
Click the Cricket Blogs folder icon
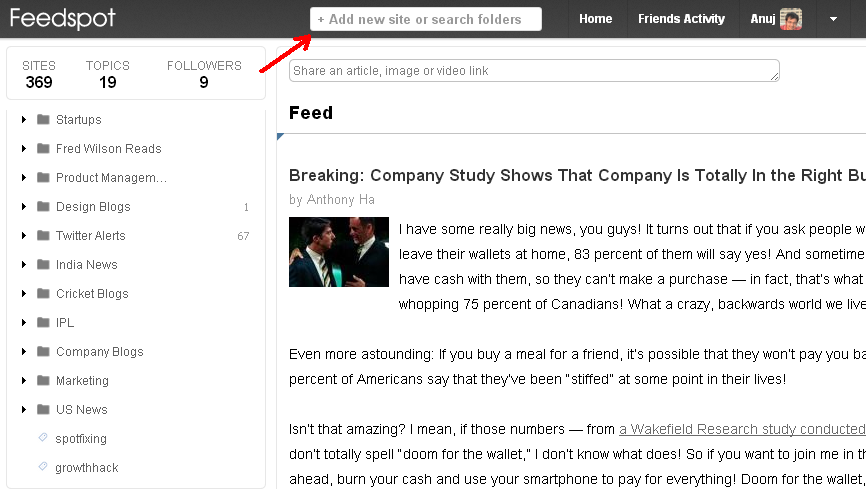(43, 294)
